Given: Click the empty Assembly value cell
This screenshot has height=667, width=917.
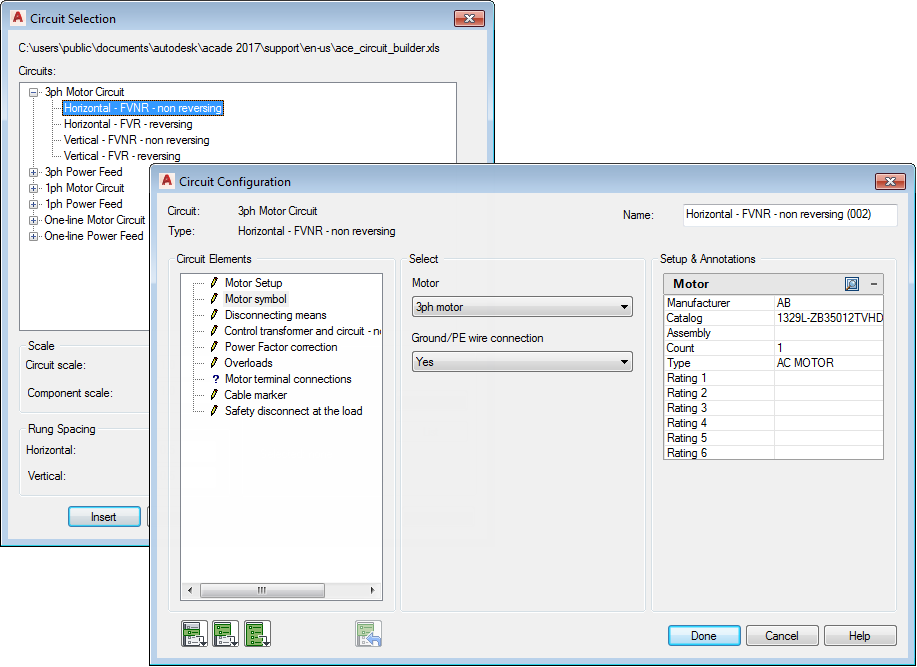Looking at the screenshot, I should tap(829, 333).
